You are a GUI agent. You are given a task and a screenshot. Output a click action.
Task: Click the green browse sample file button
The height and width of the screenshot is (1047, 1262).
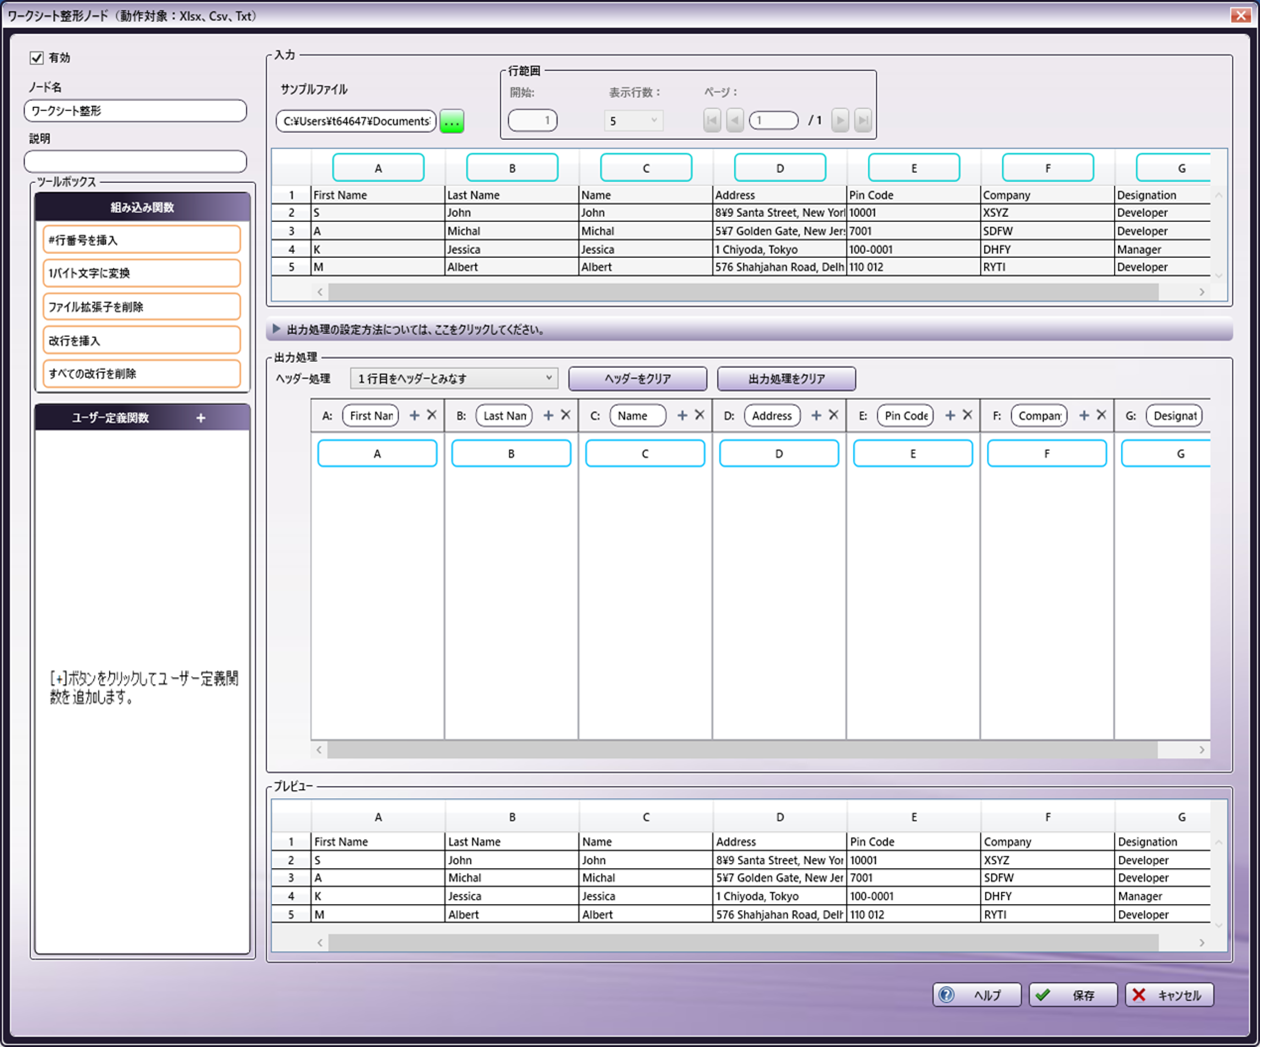pyautogui.click(x=452, y=122)
